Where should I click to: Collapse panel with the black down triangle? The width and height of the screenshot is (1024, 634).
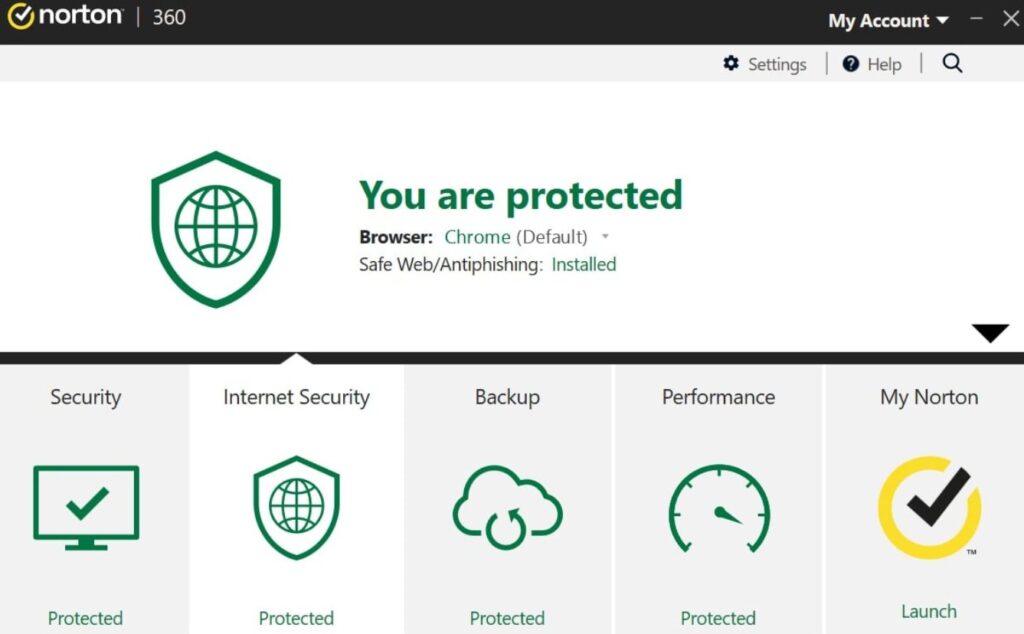pos(990,332)
